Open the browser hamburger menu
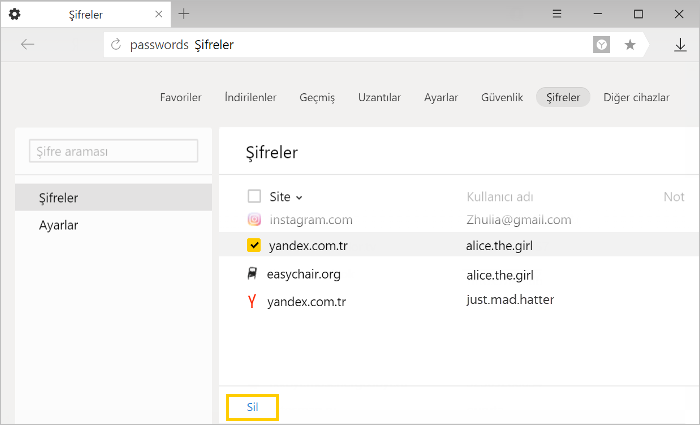The width and height of the screenshot is (700, 425). [557, 14]
